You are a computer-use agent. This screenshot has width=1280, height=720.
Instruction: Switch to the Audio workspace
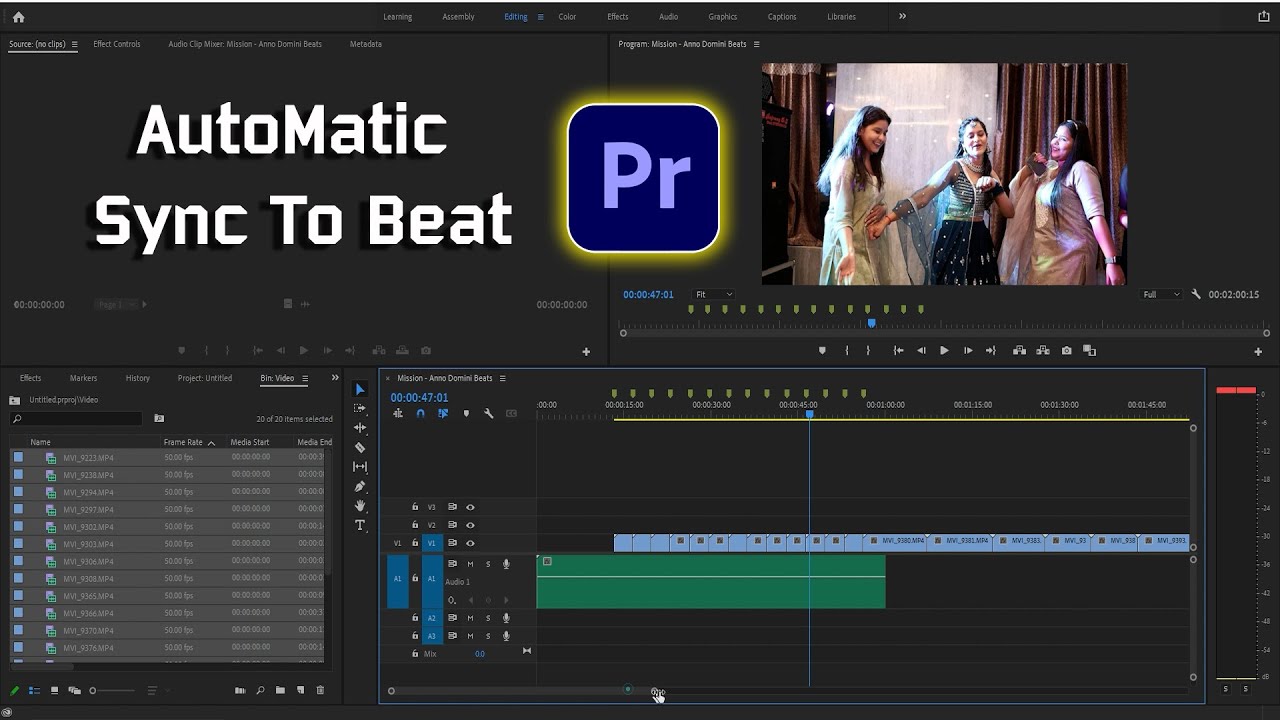tap(668, 17)
